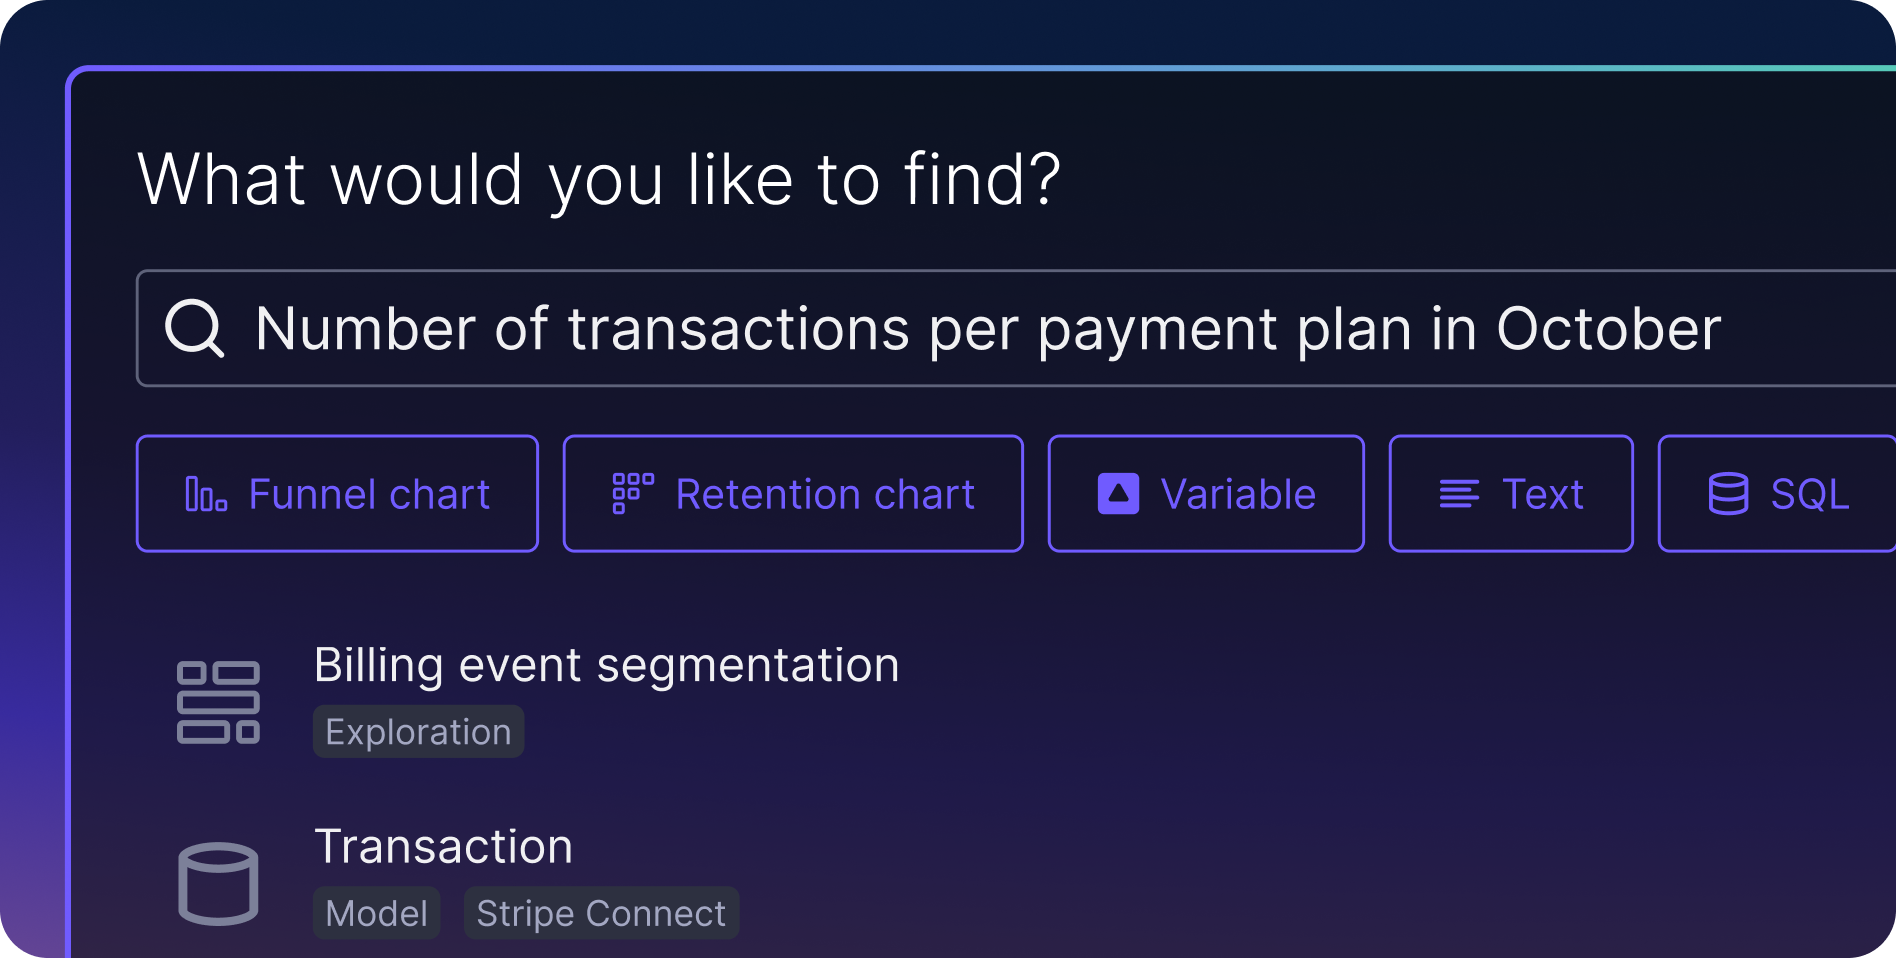Click the Model badge under Transaction
This screenshot has height=958, width=1896.
point(377,912)
